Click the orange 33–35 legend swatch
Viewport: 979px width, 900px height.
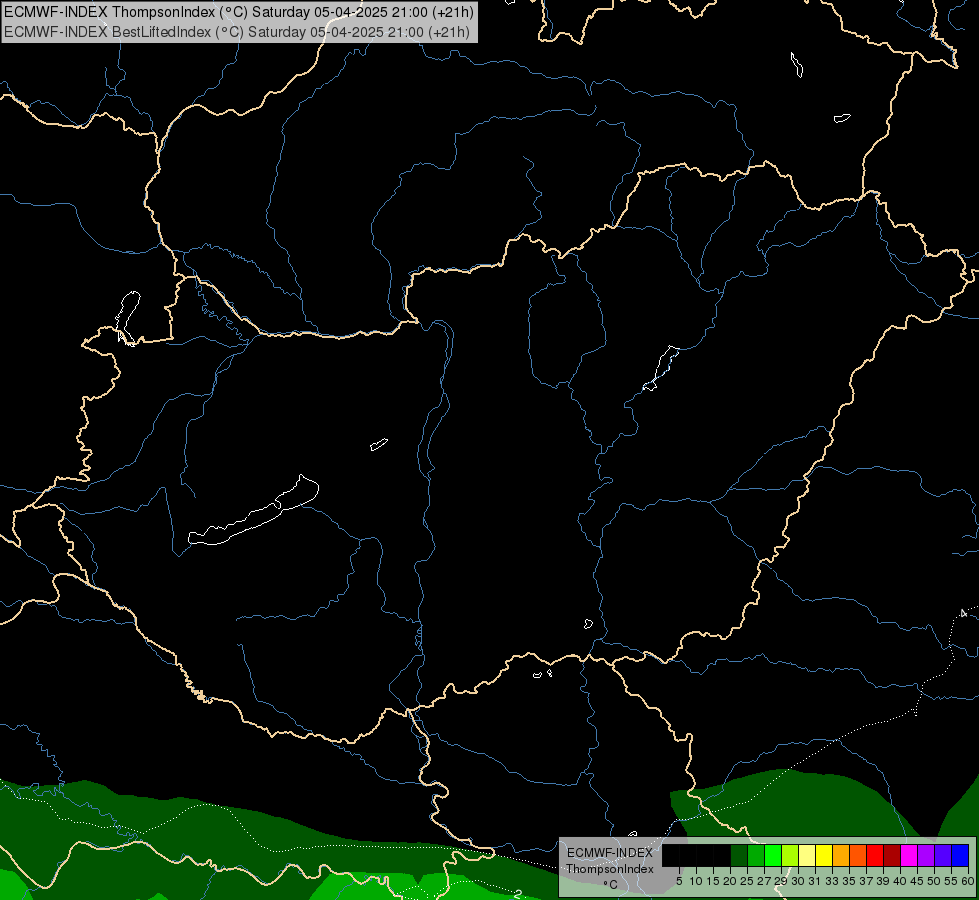point(841,855)
